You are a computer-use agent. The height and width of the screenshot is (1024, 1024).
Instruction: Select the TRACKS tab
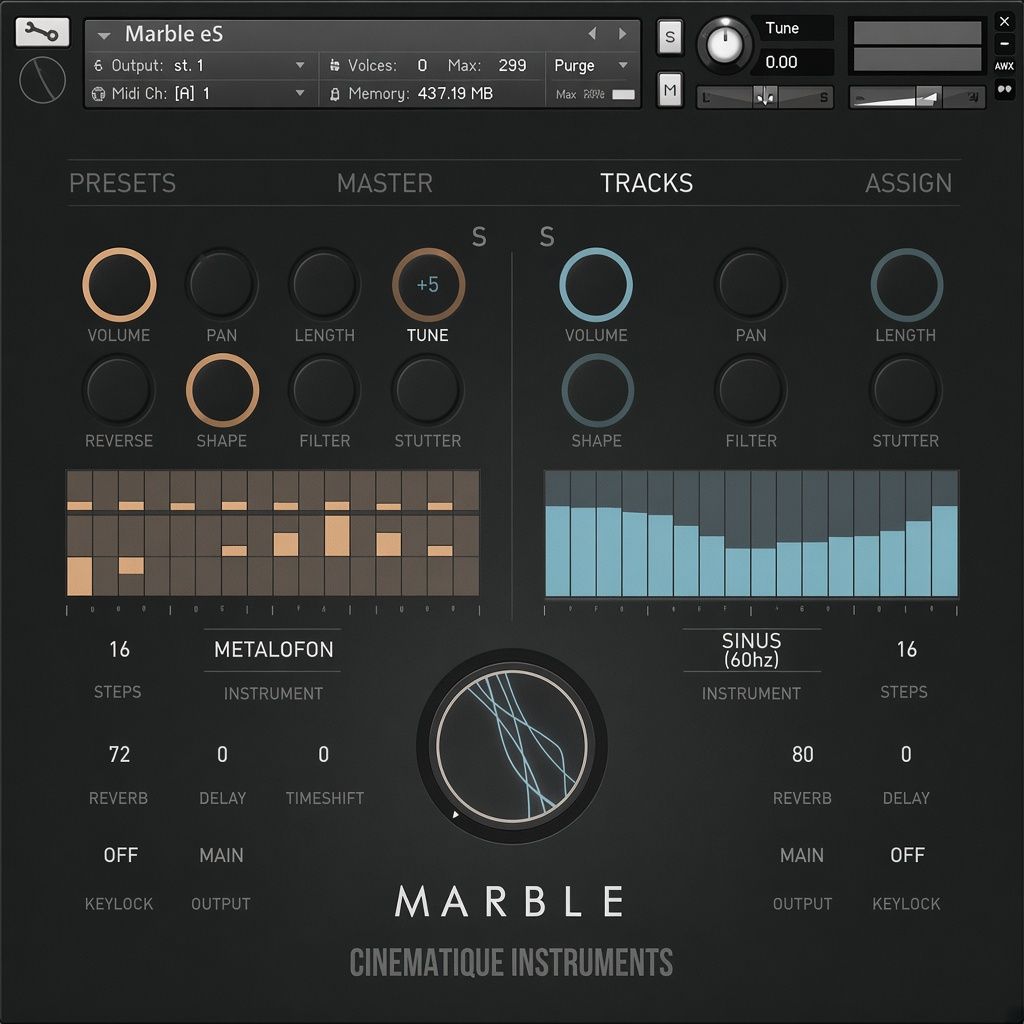(647, 184)
